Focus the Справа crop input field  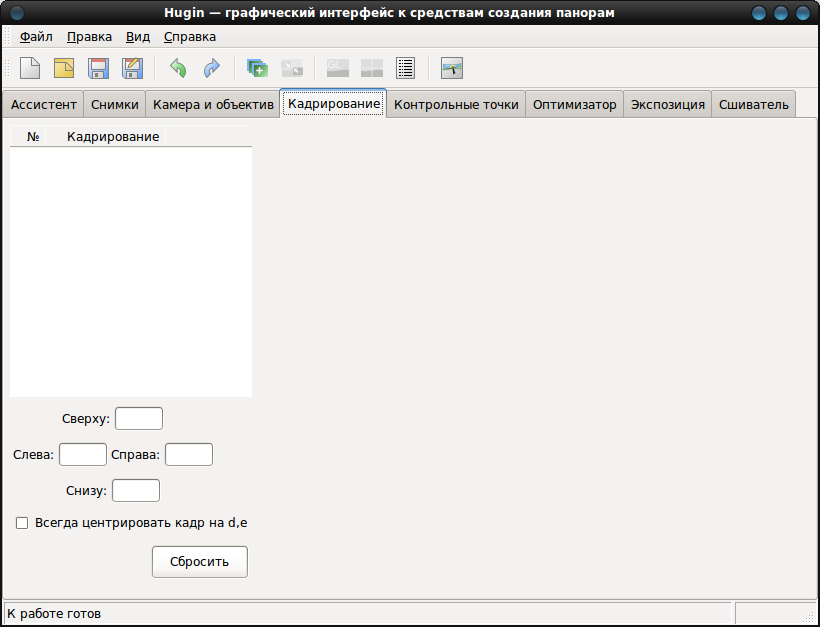pos(189,454)
